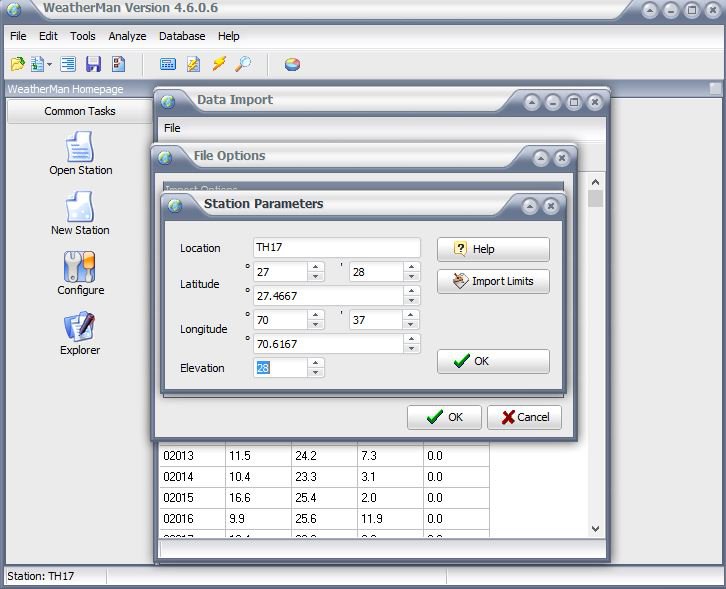726x589 pixels.
Task: Open the Configure tools icon
Action: 80,273
